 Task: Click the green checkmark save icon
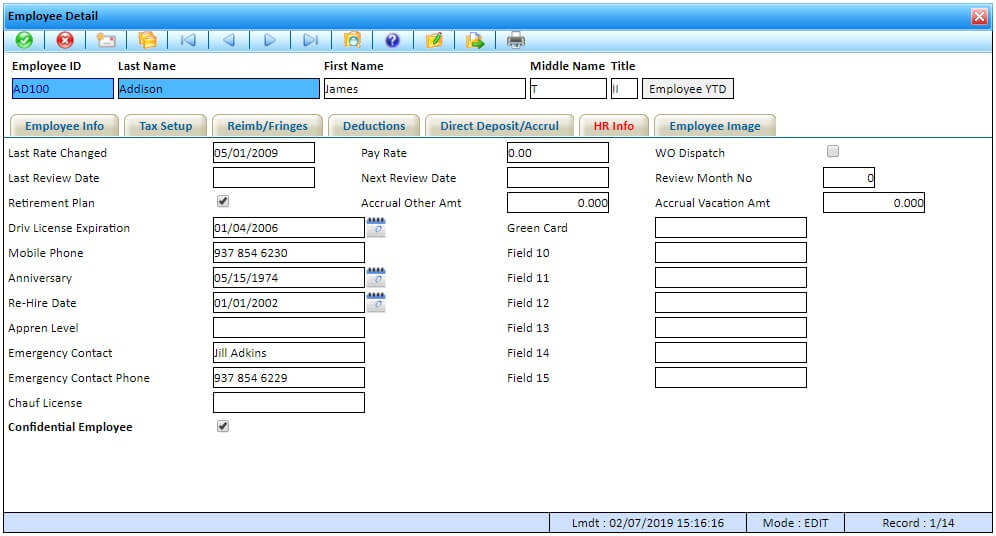coord(24,40)
